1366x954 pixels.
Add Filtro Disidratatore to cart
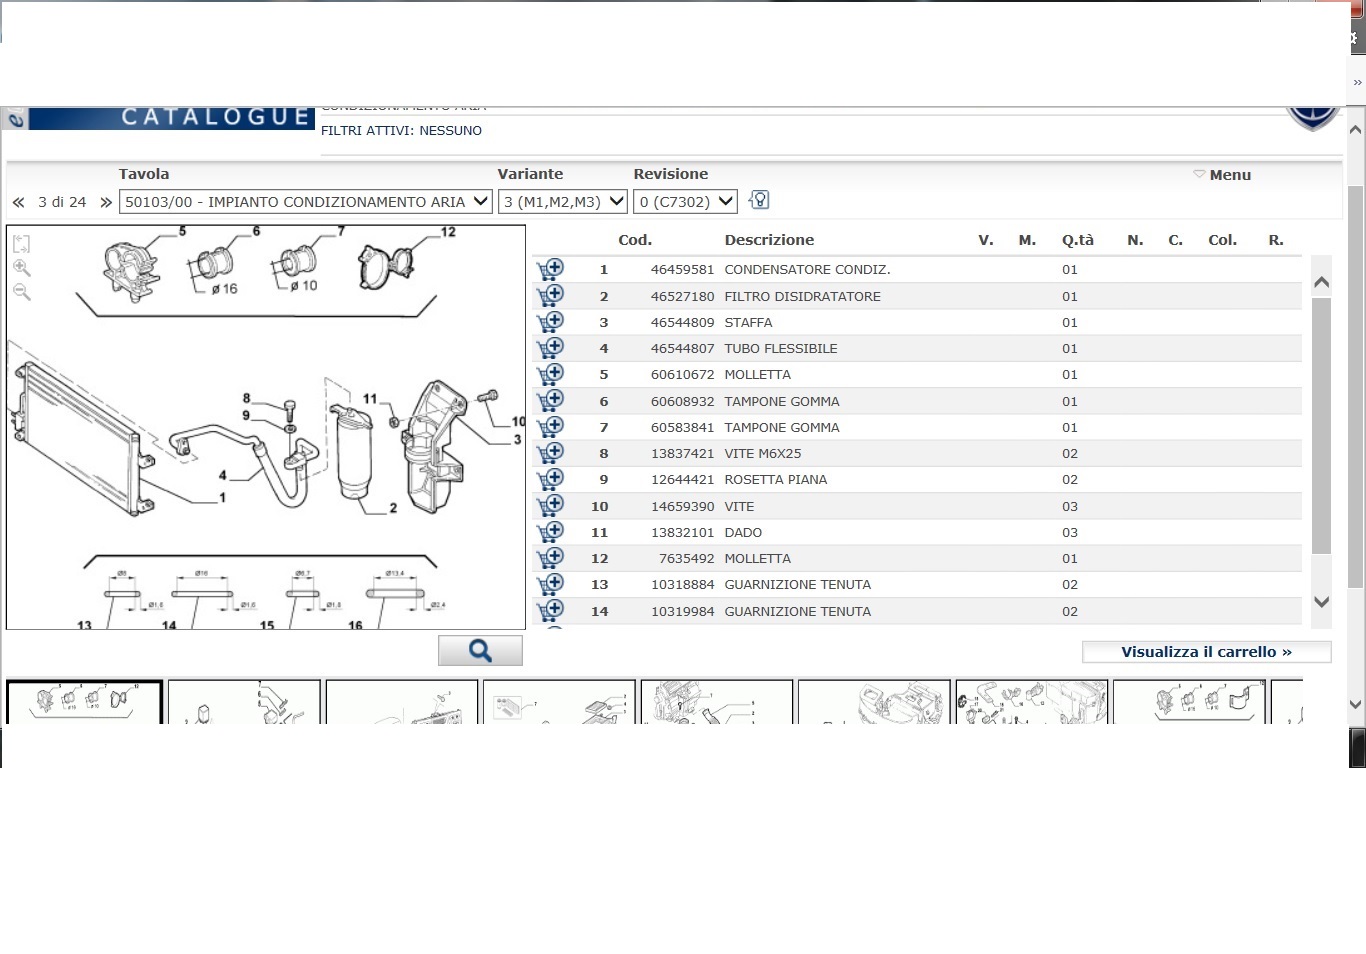550,295
